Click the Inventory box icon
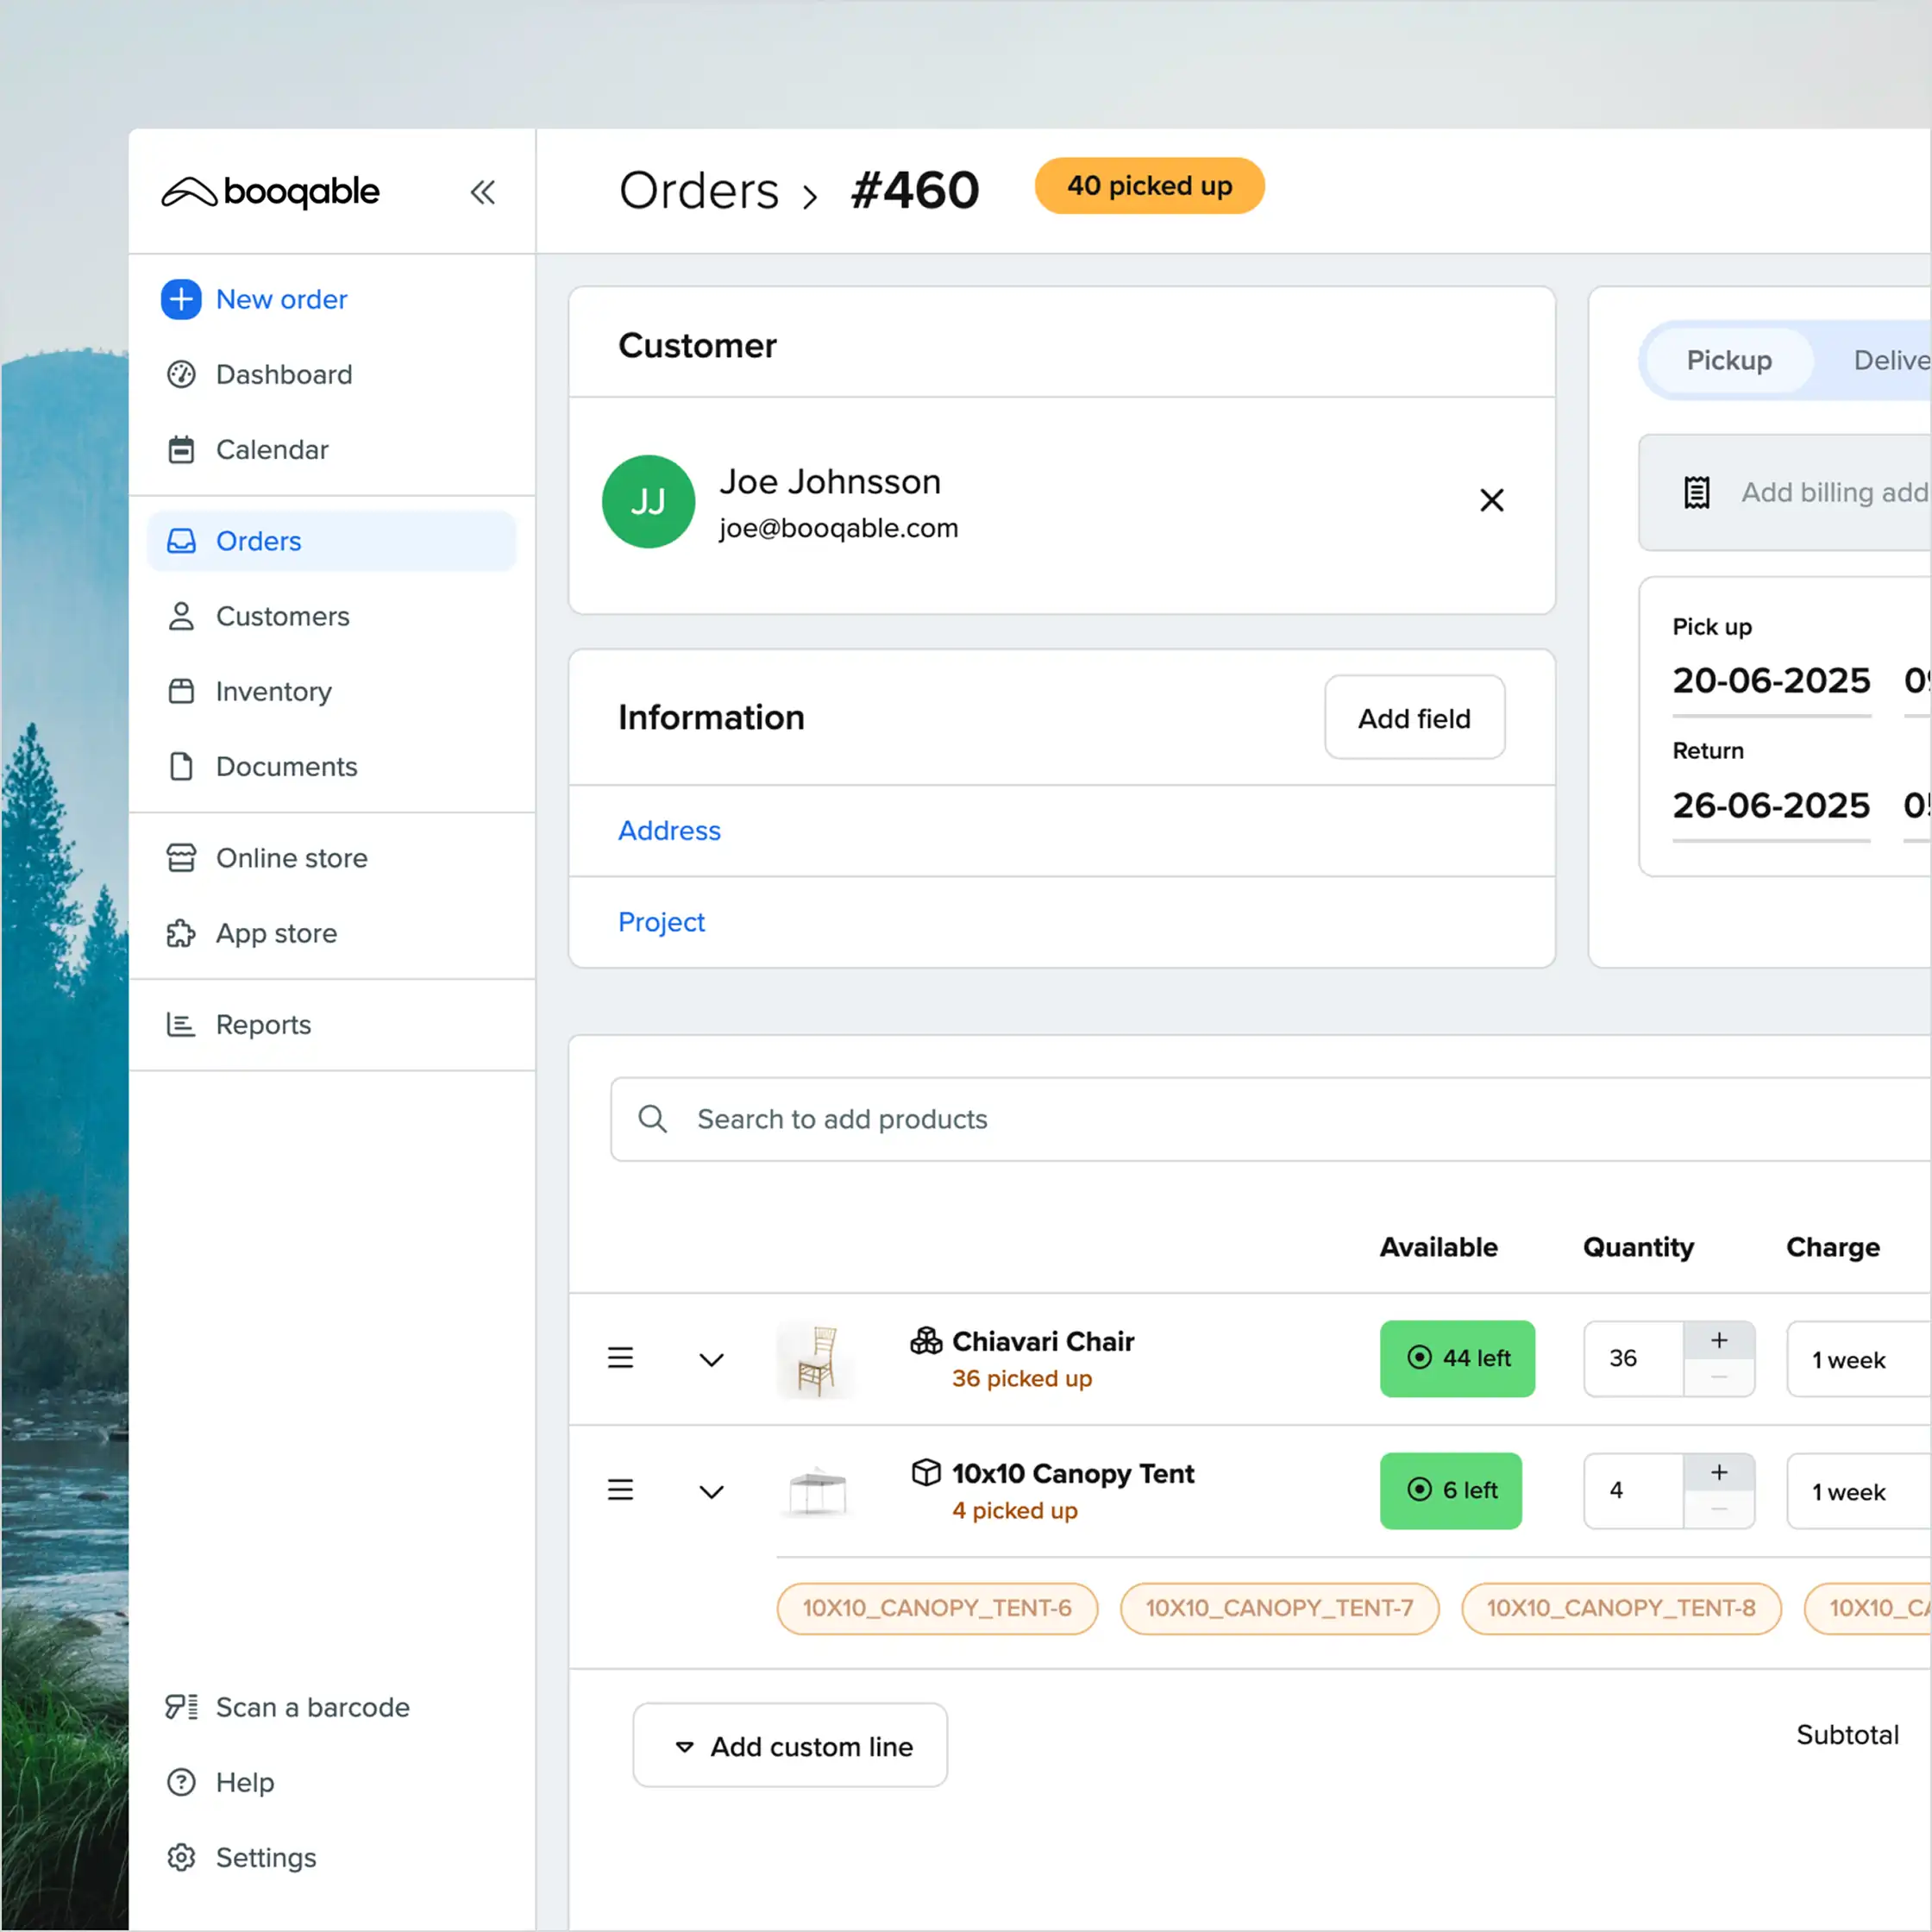Viewport: 1932px width, 1932px height. point(181,691)
